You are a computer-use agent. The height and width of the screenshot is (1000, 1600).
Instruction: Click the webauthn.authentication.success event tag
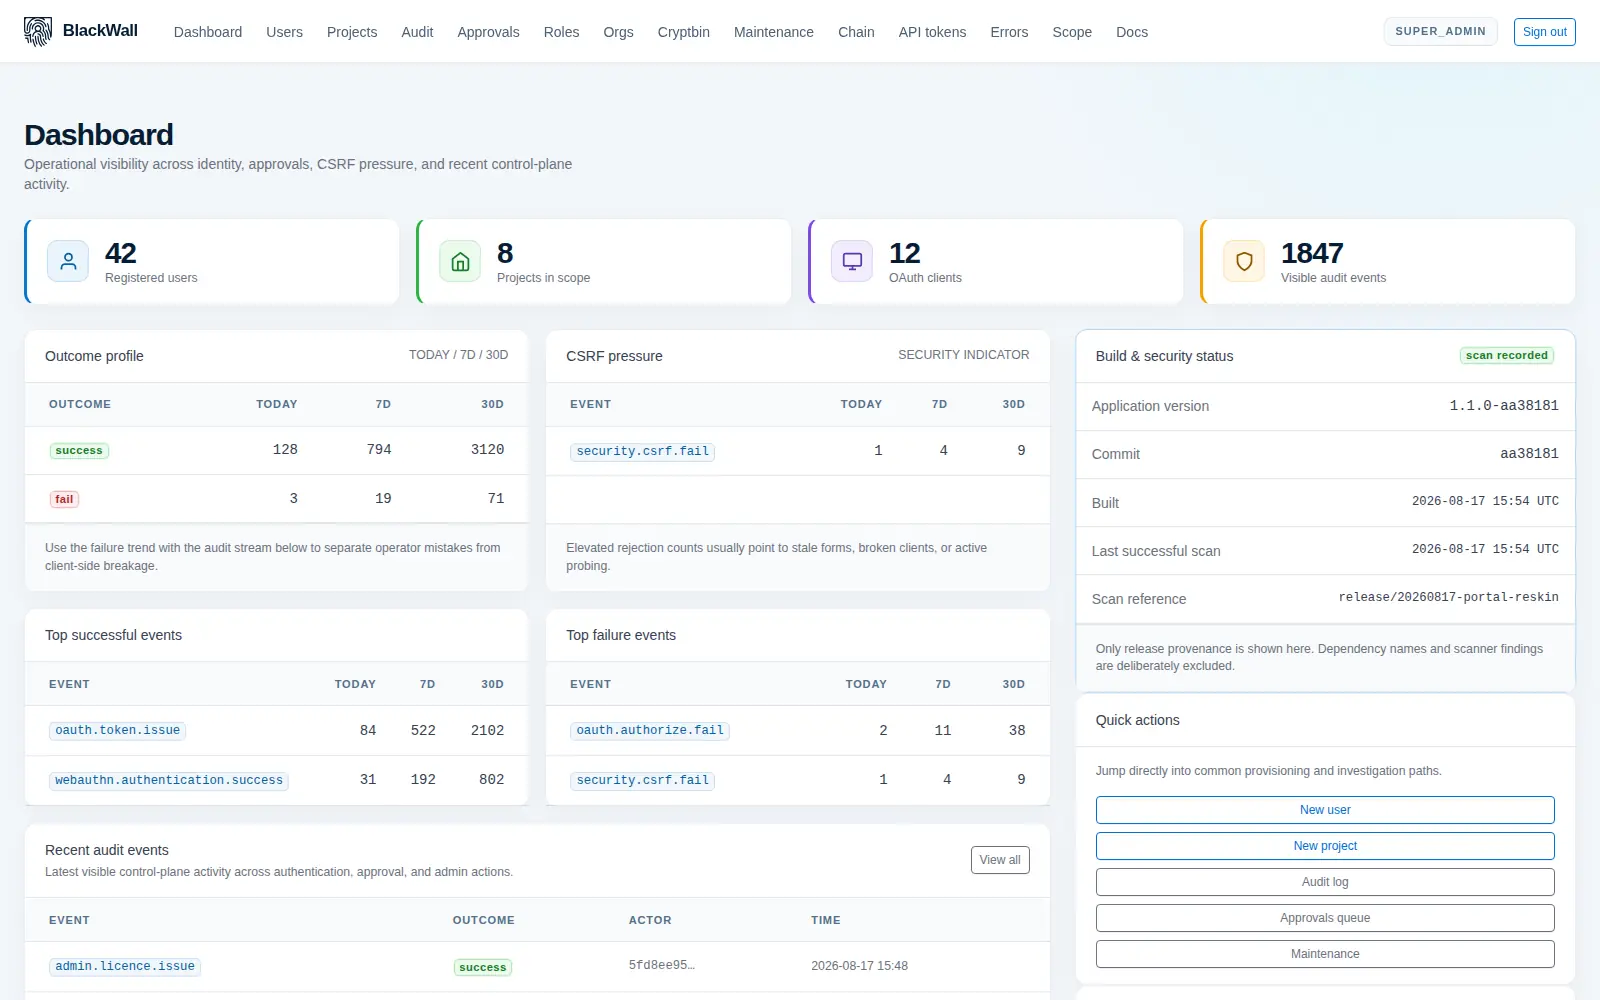click(169, 780)
